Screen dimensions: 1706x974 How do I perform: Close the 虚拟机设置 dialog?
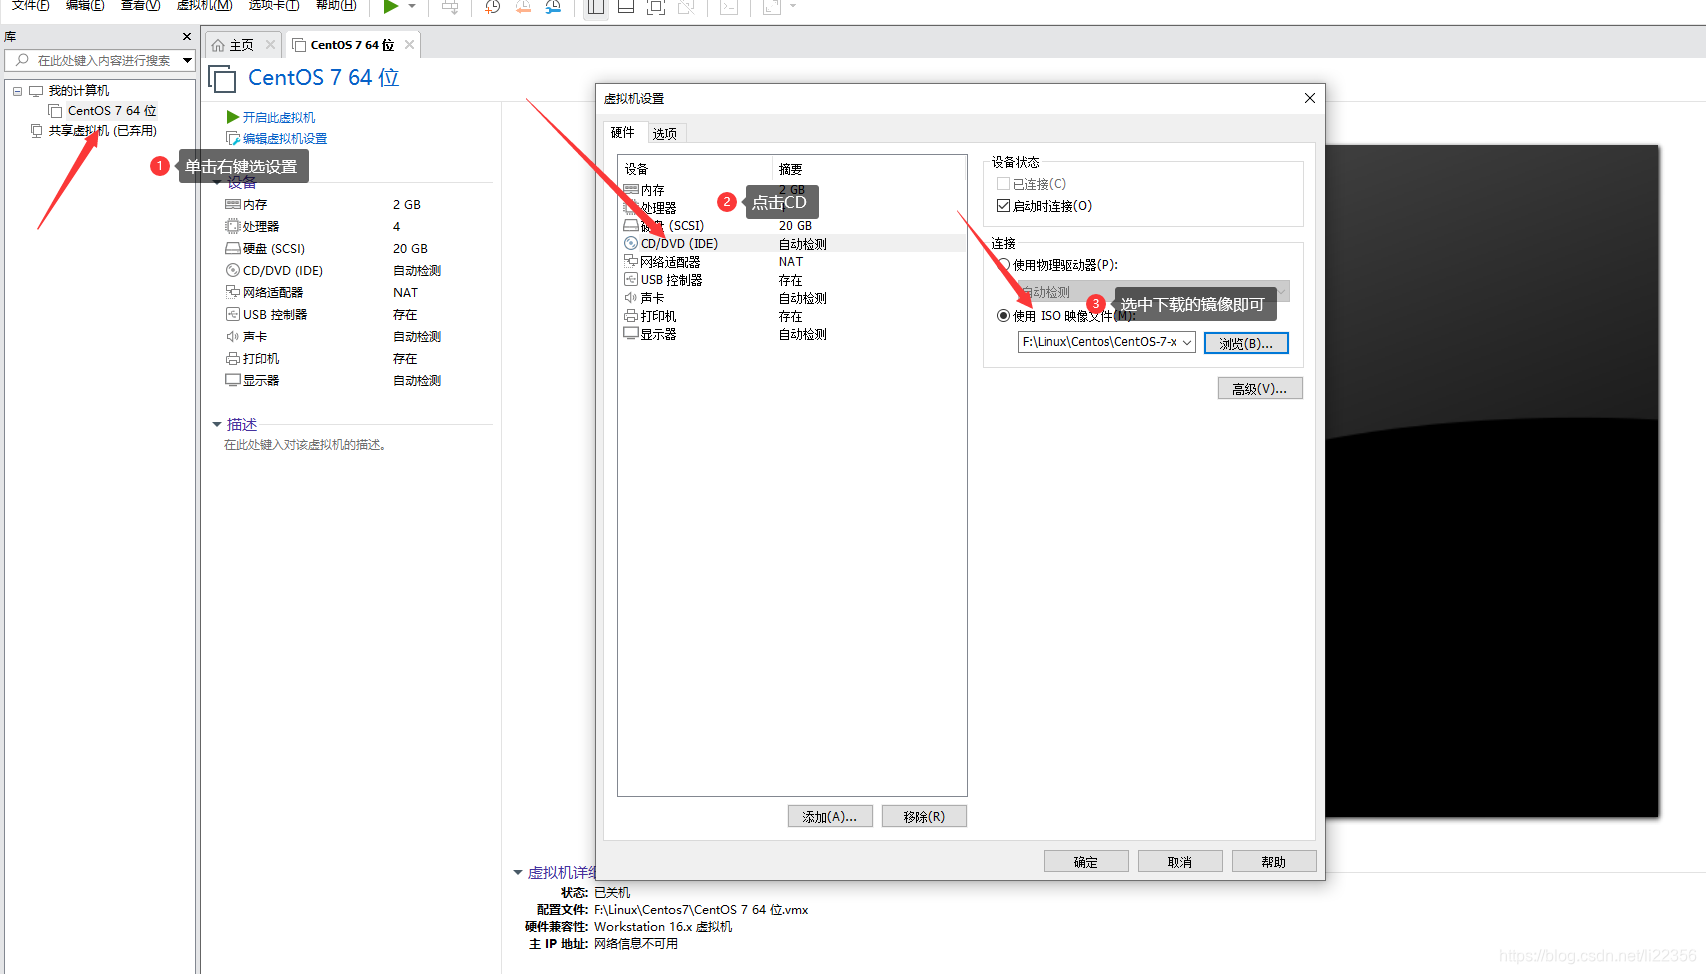click(1310, 98)
